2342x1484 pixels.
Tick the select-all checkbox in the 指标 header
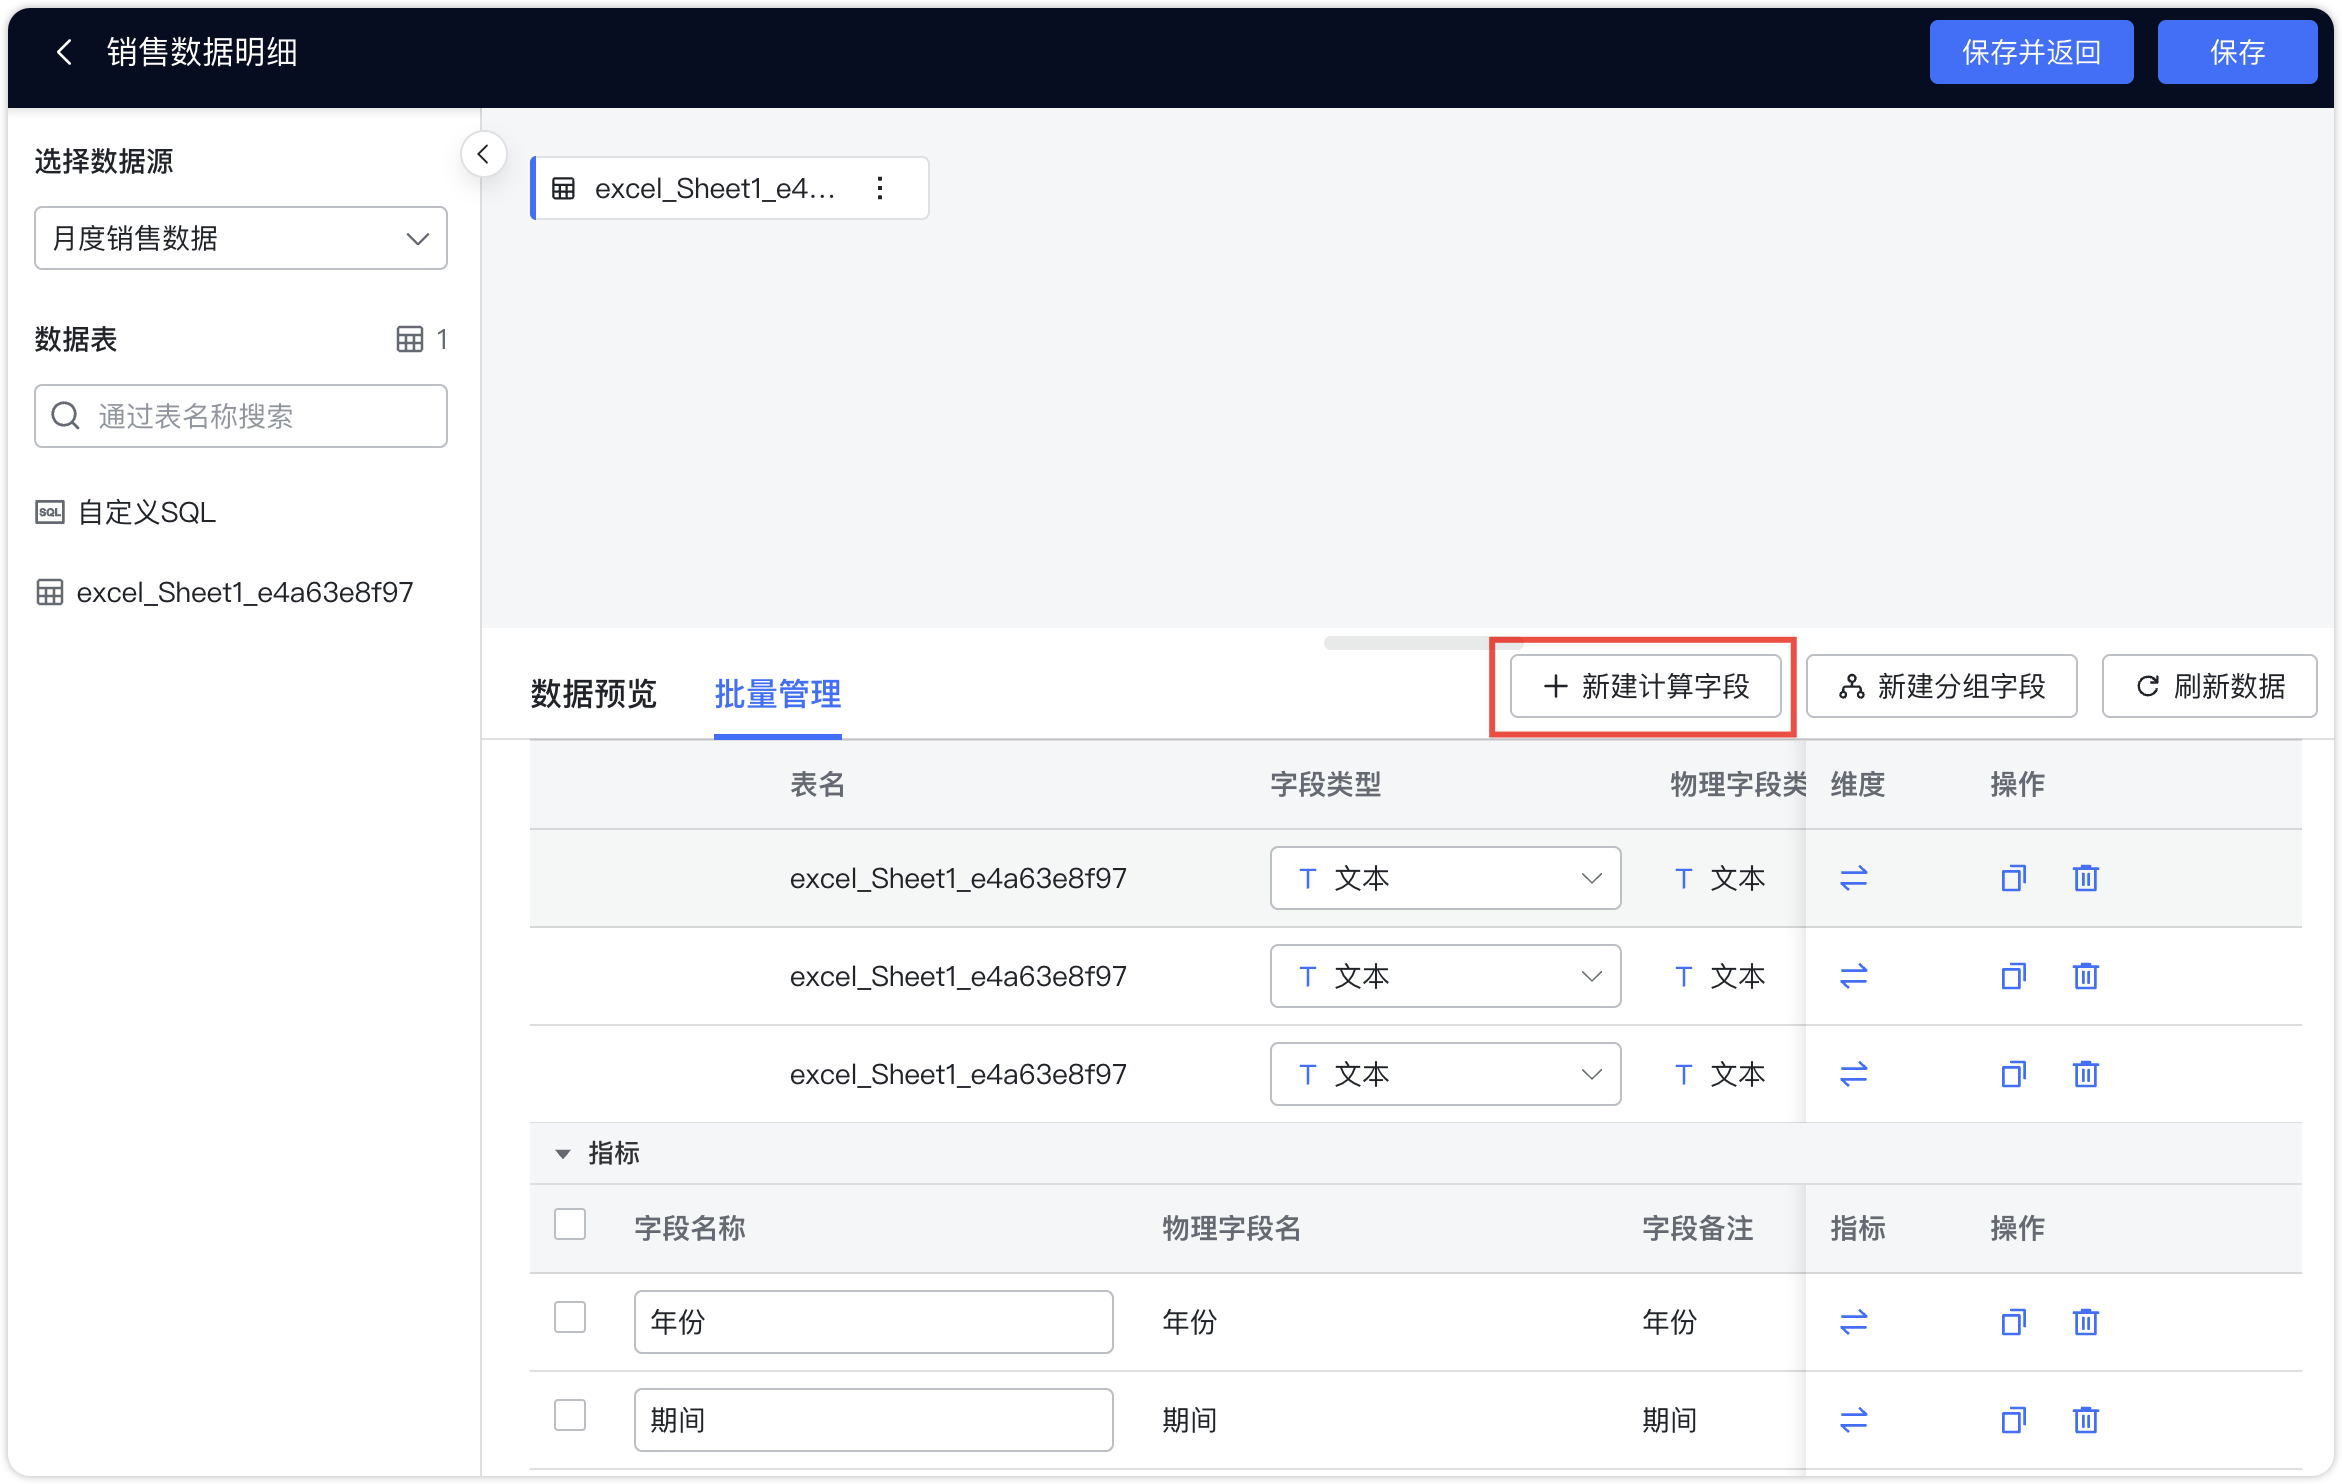pos(570,1224)
